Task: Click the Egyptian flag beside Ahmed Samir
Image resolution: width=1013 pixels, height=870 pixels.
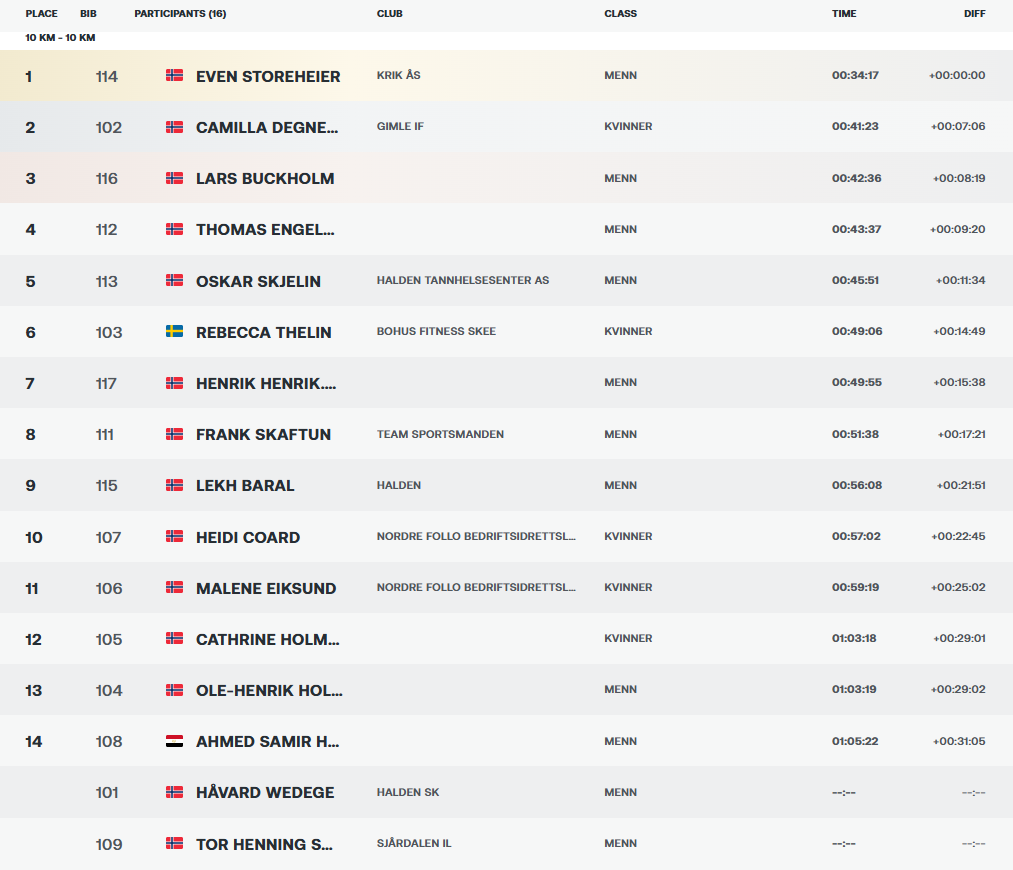Action: coord(174,741)
